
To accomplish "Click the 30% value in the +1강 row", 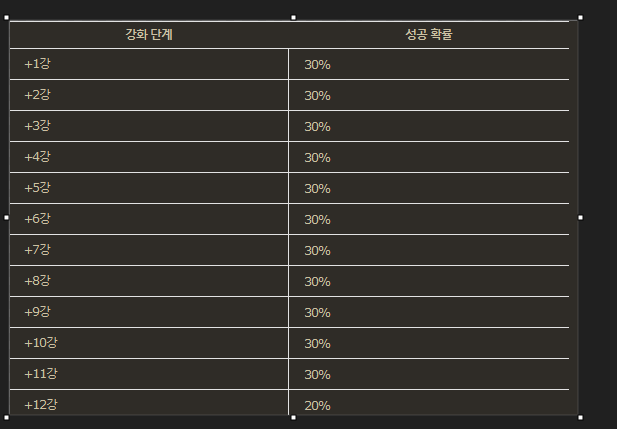I will (317, 65).
